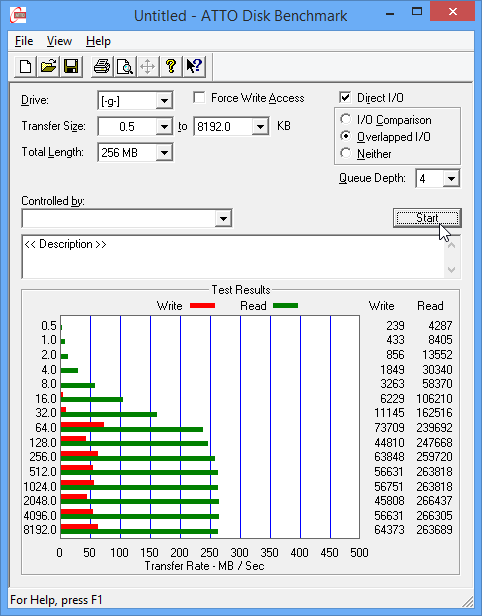Enable Force Write Access checkbox
482x616 pixels.
[199, 97]
